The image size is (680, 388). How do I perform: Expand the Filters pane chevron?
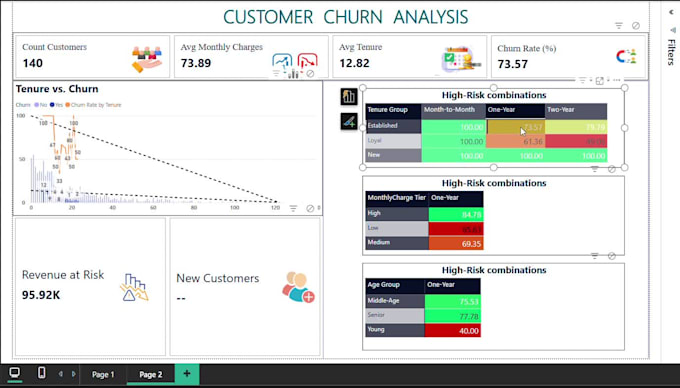click(x=672, y=13)
